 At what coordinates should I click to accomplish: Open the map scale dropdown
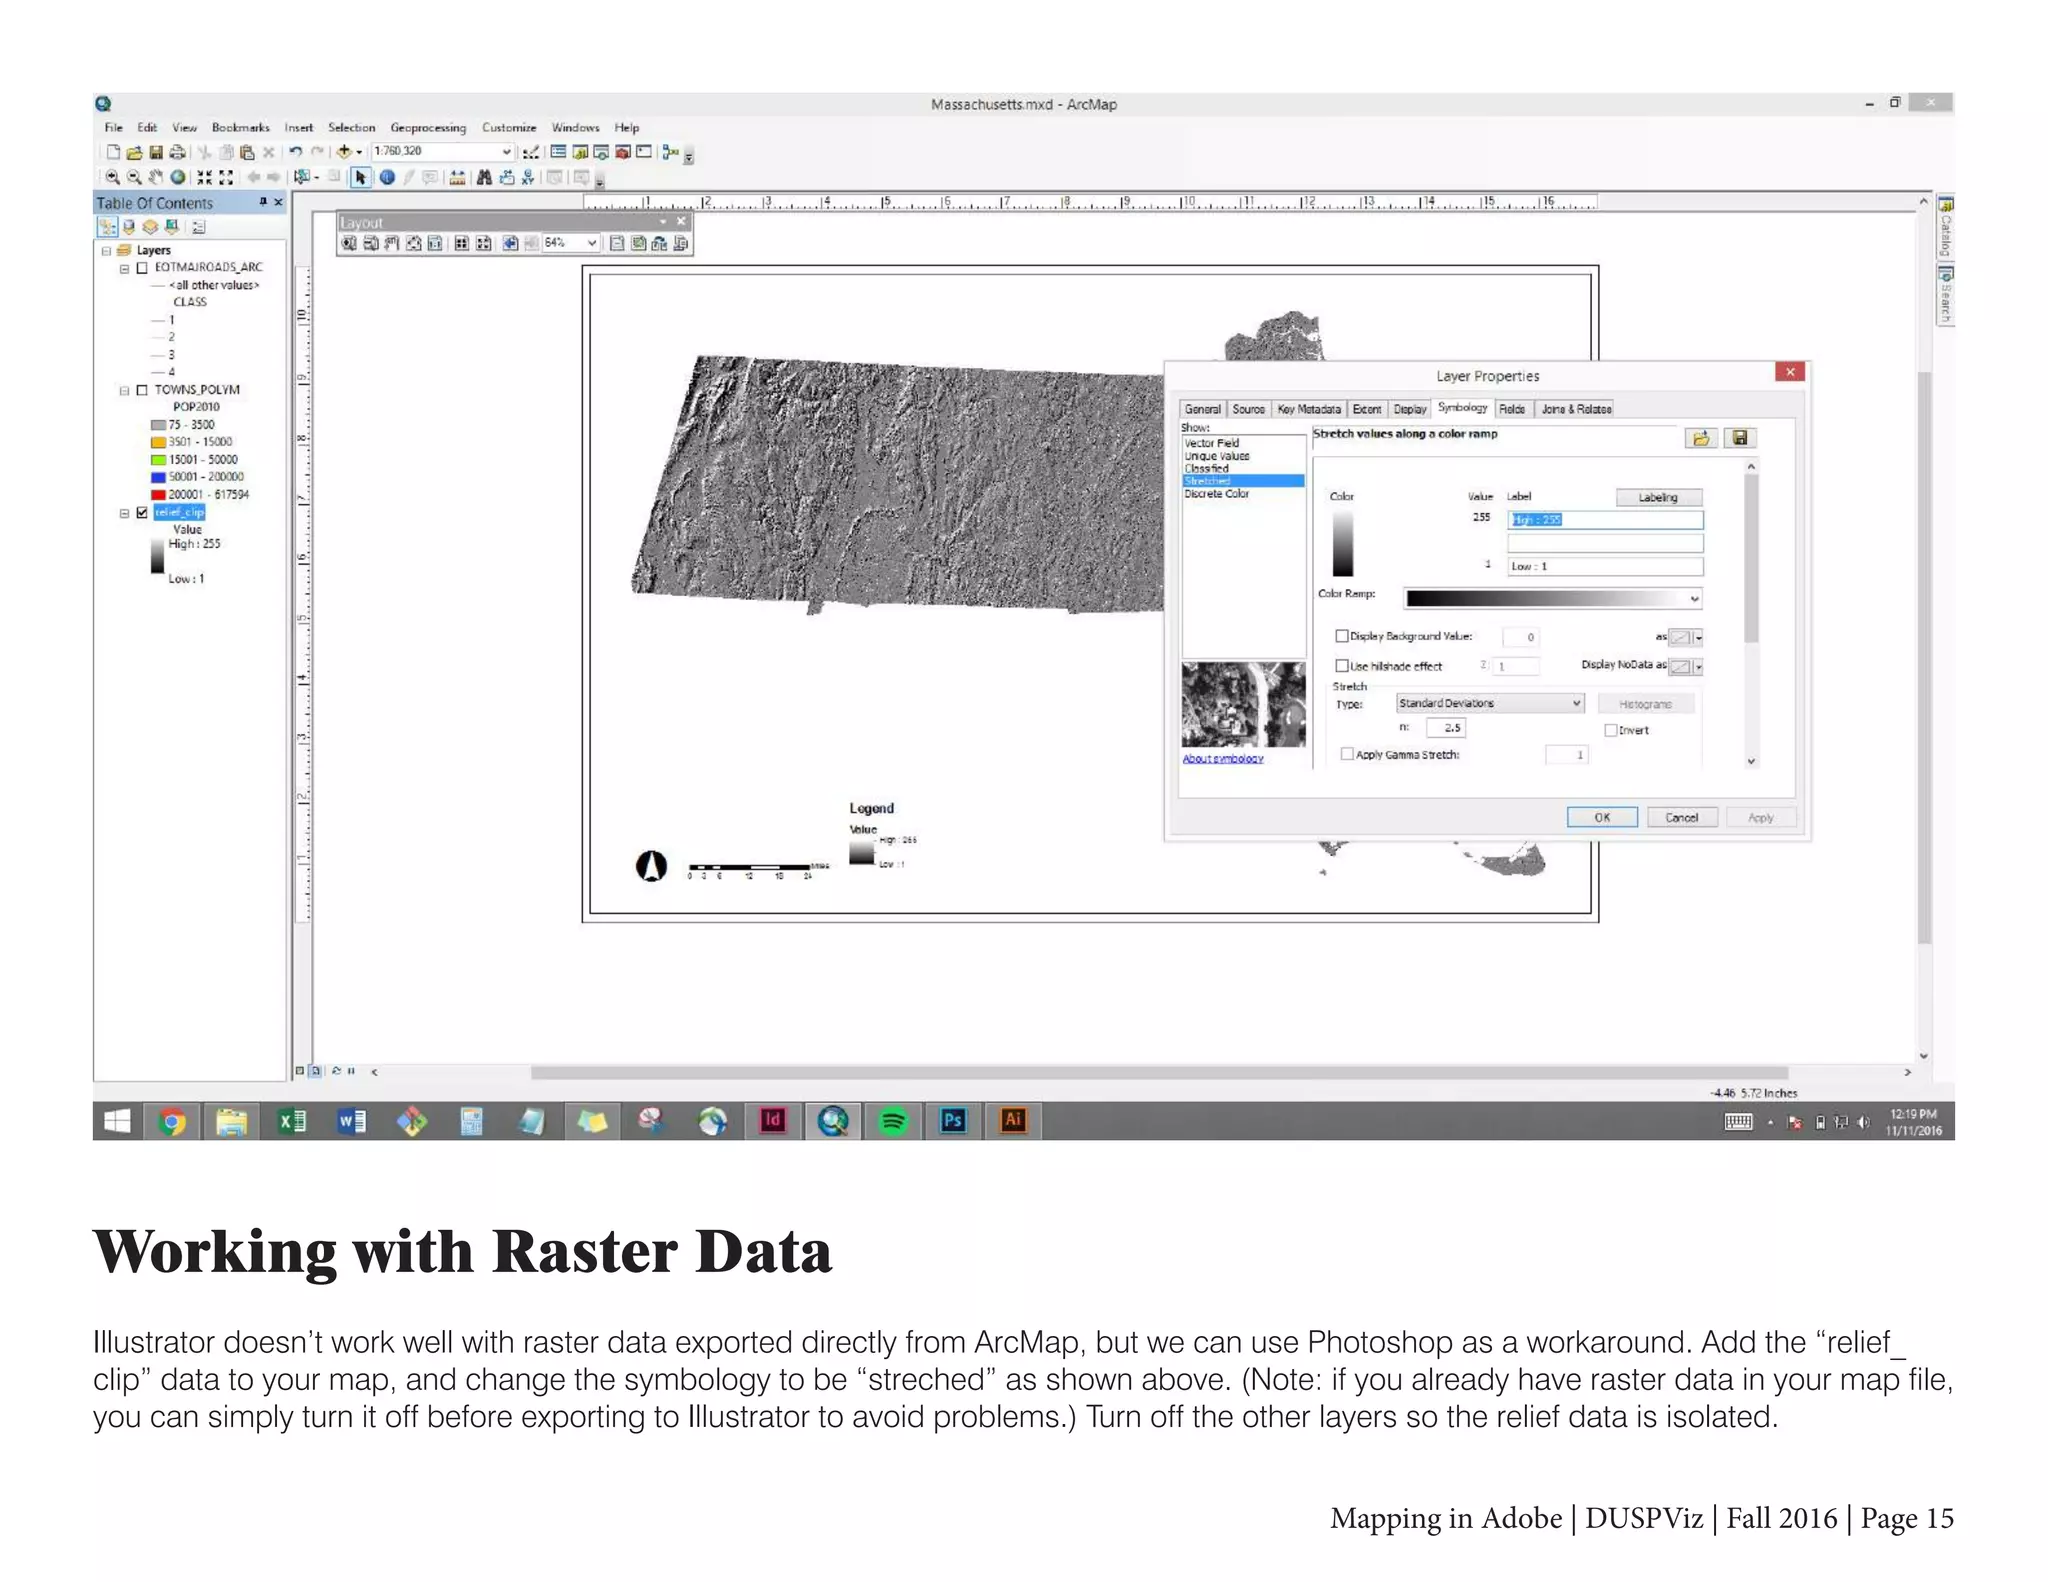[506, 152]
